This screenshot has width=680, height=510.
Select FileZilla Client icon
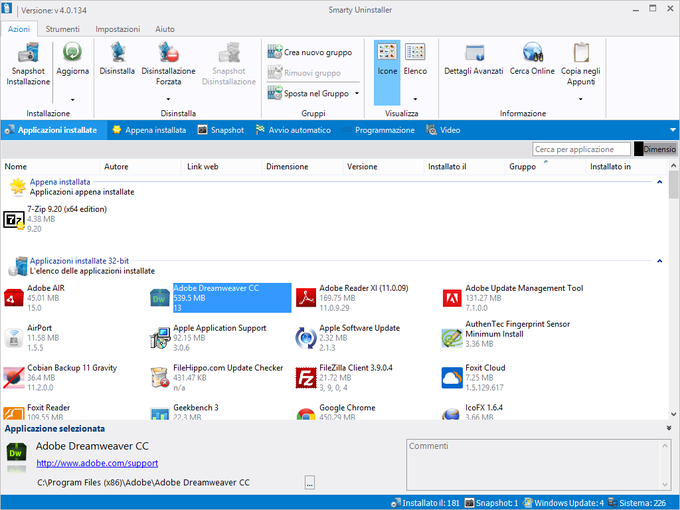pyautogui.click(x=306, y=378)
